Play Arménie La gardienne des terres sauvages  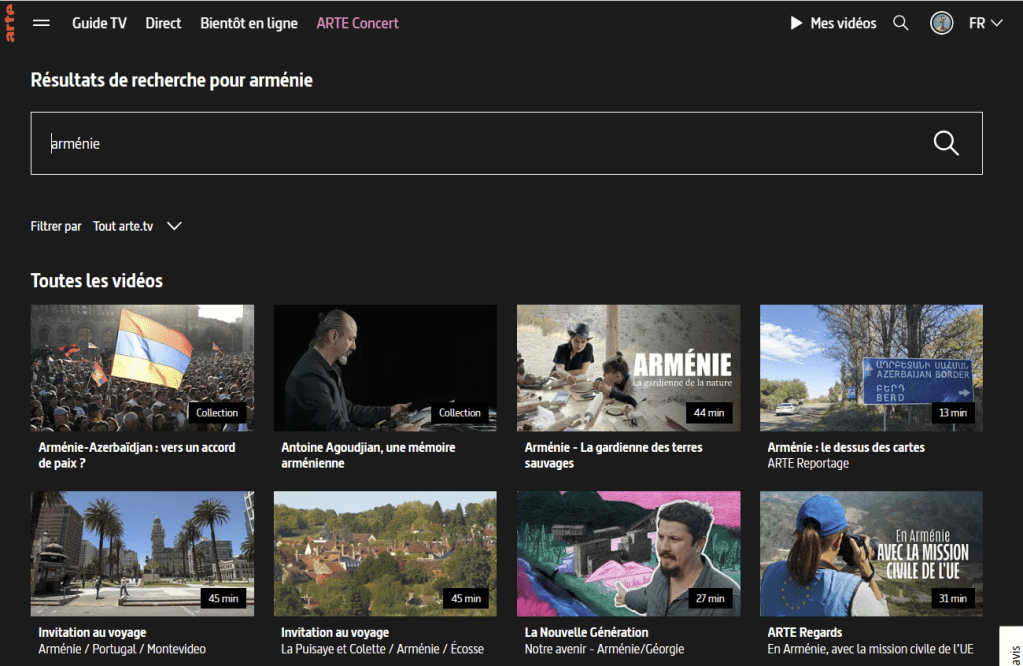pyautogui.click(x=628, y=367)
